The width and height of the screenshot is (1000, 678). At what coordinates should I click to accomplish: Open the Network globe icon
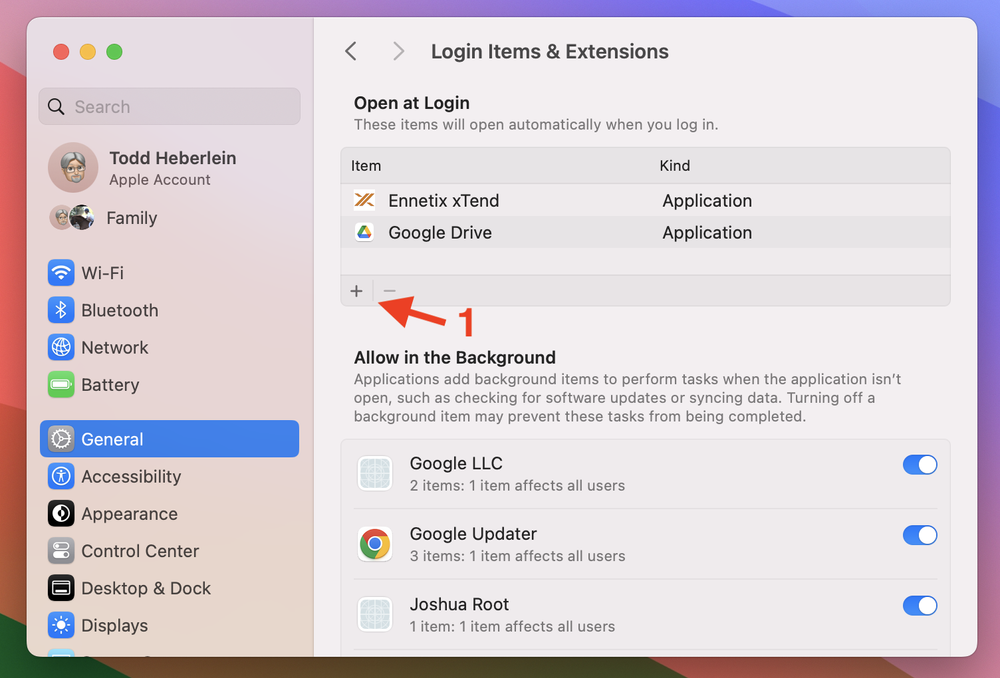[61, 348]
